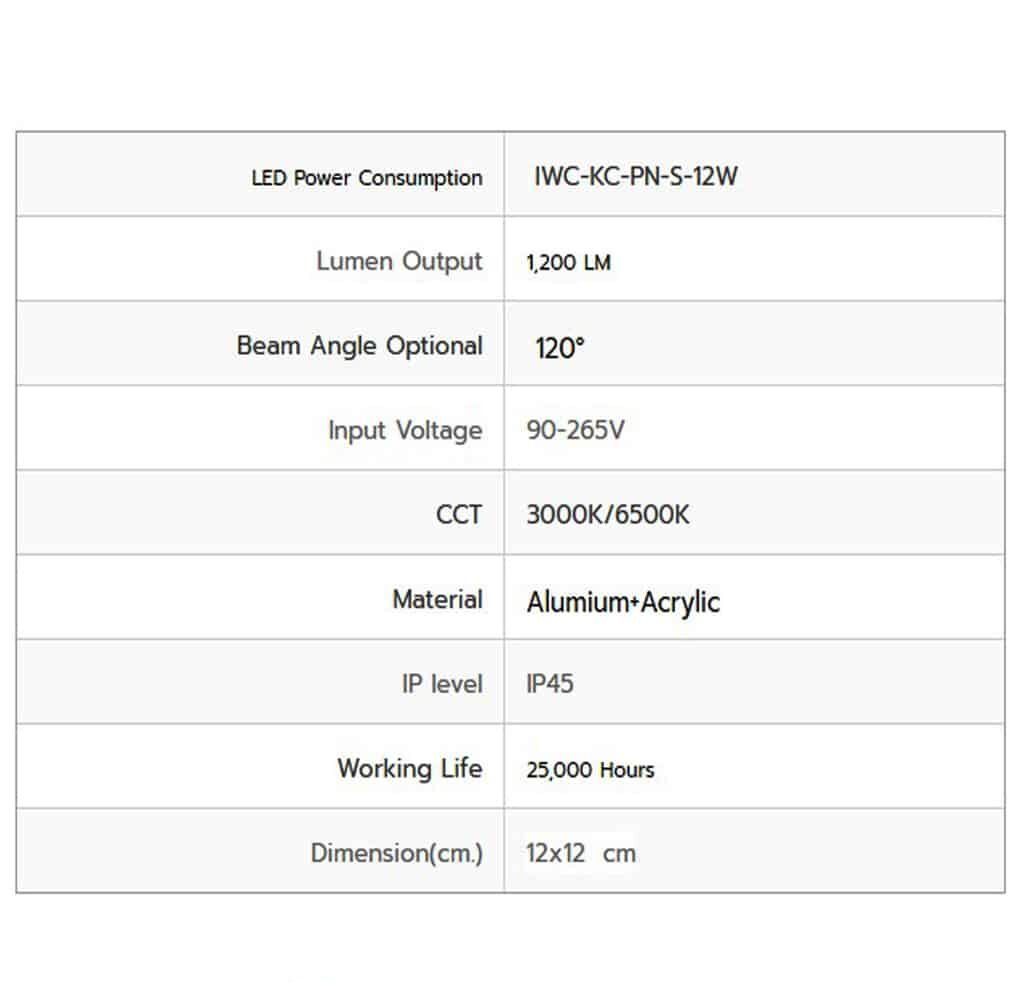Screen dimensions: 1024x983
Task: Select the 1,200 LM value
Action: 568,263
